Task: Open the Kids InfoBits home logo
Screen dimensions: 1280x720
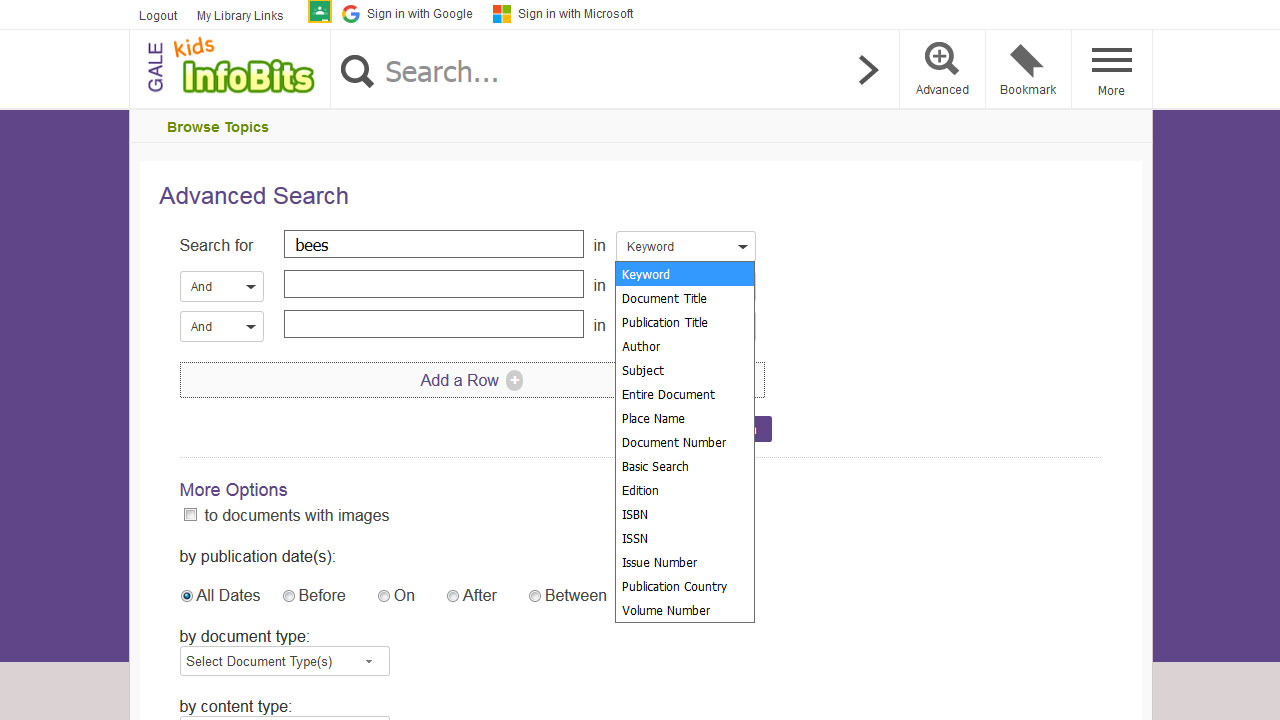Action: tap(231, 68)
